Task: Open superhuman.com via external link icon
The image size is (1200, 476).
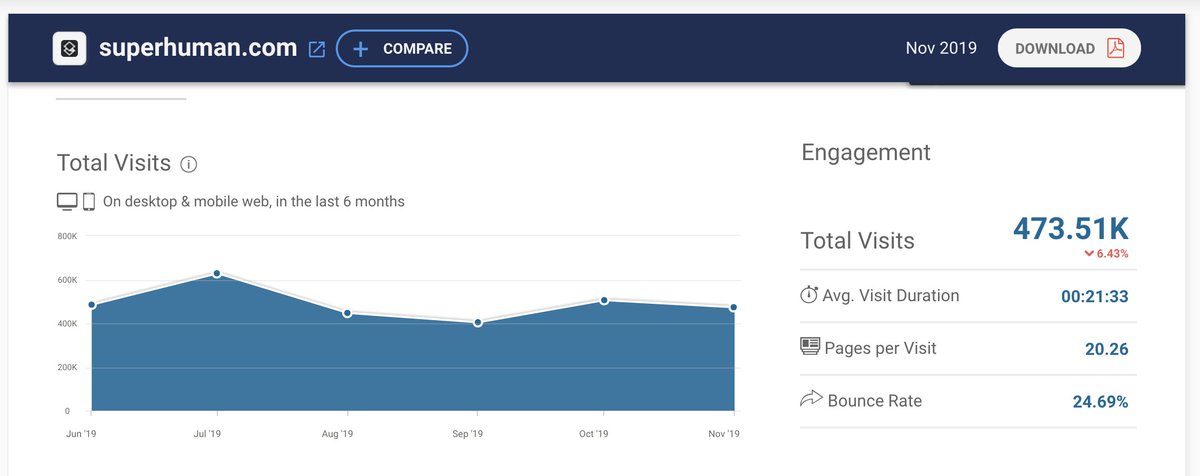Action: [x=316, y=49]
